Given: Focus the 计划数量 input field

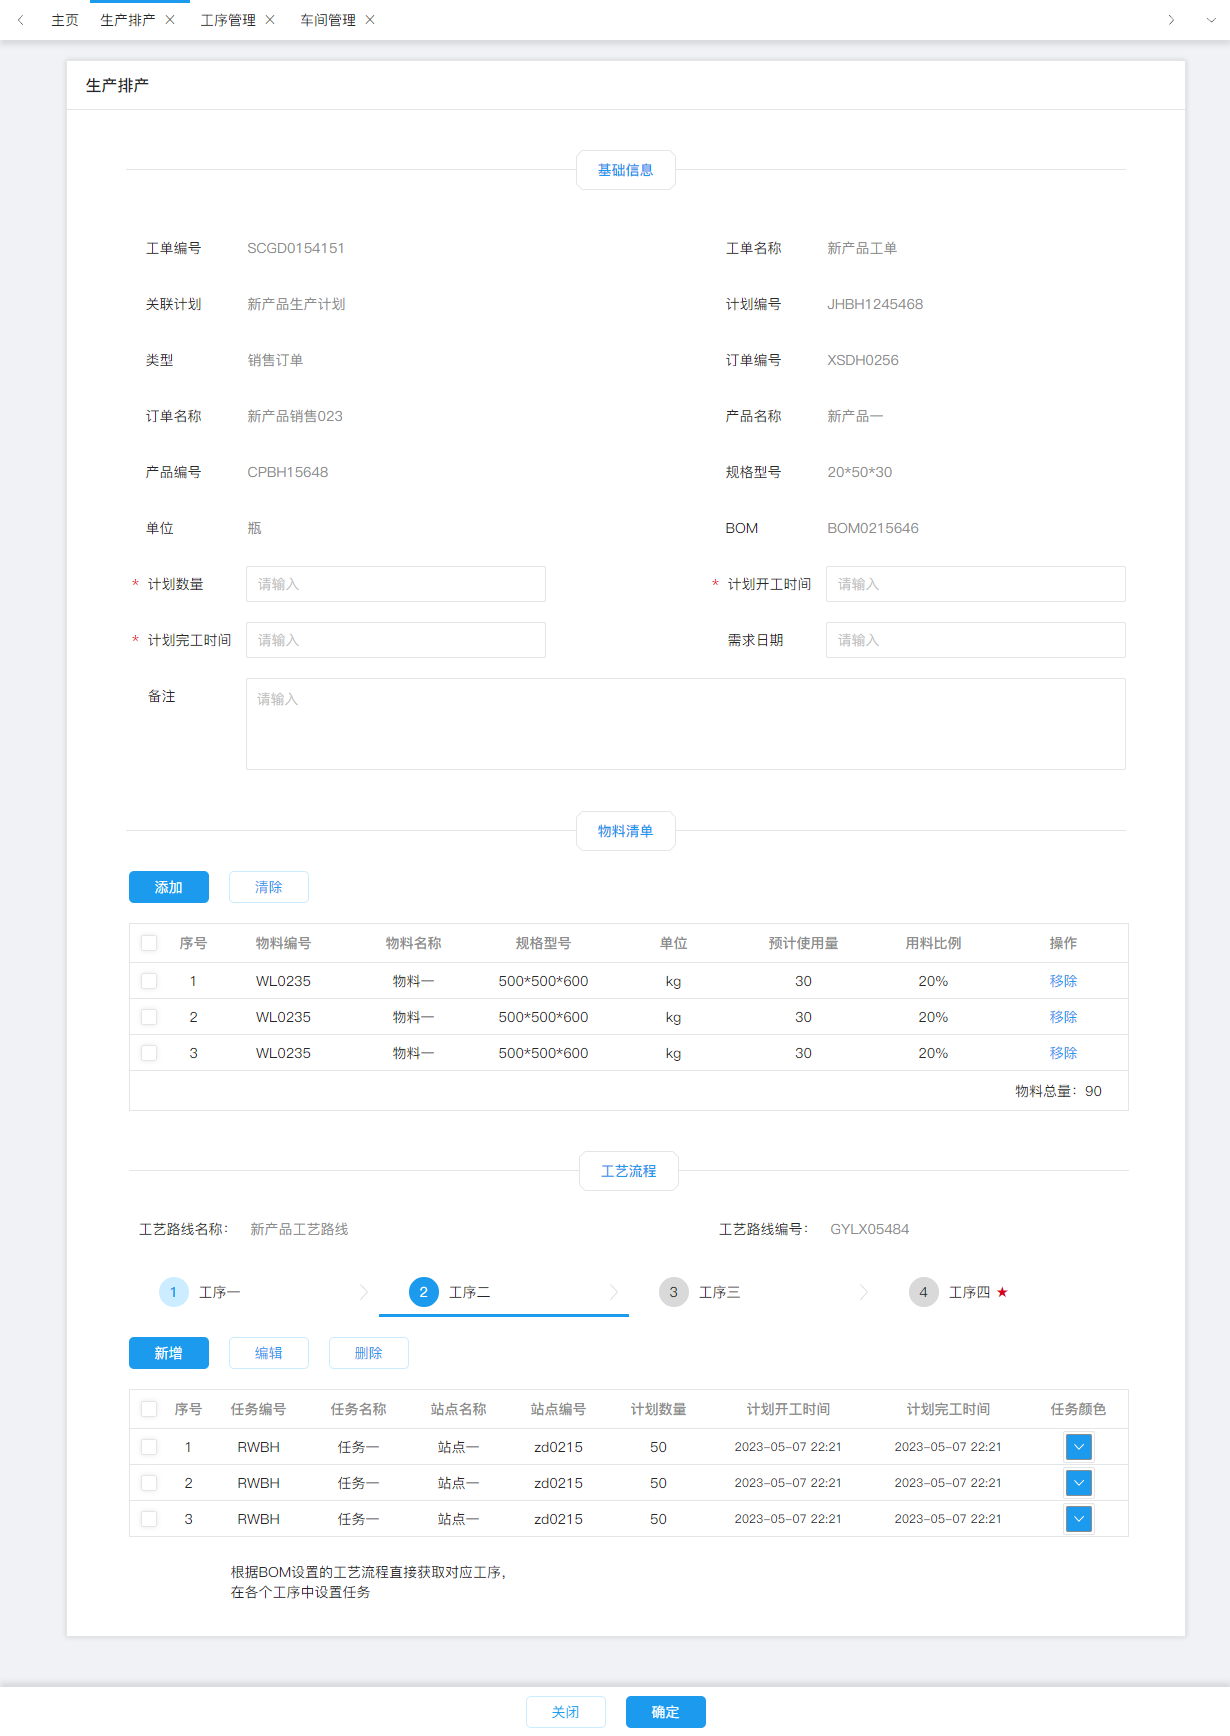Looking at the screenshot, I should pos(396,584).
